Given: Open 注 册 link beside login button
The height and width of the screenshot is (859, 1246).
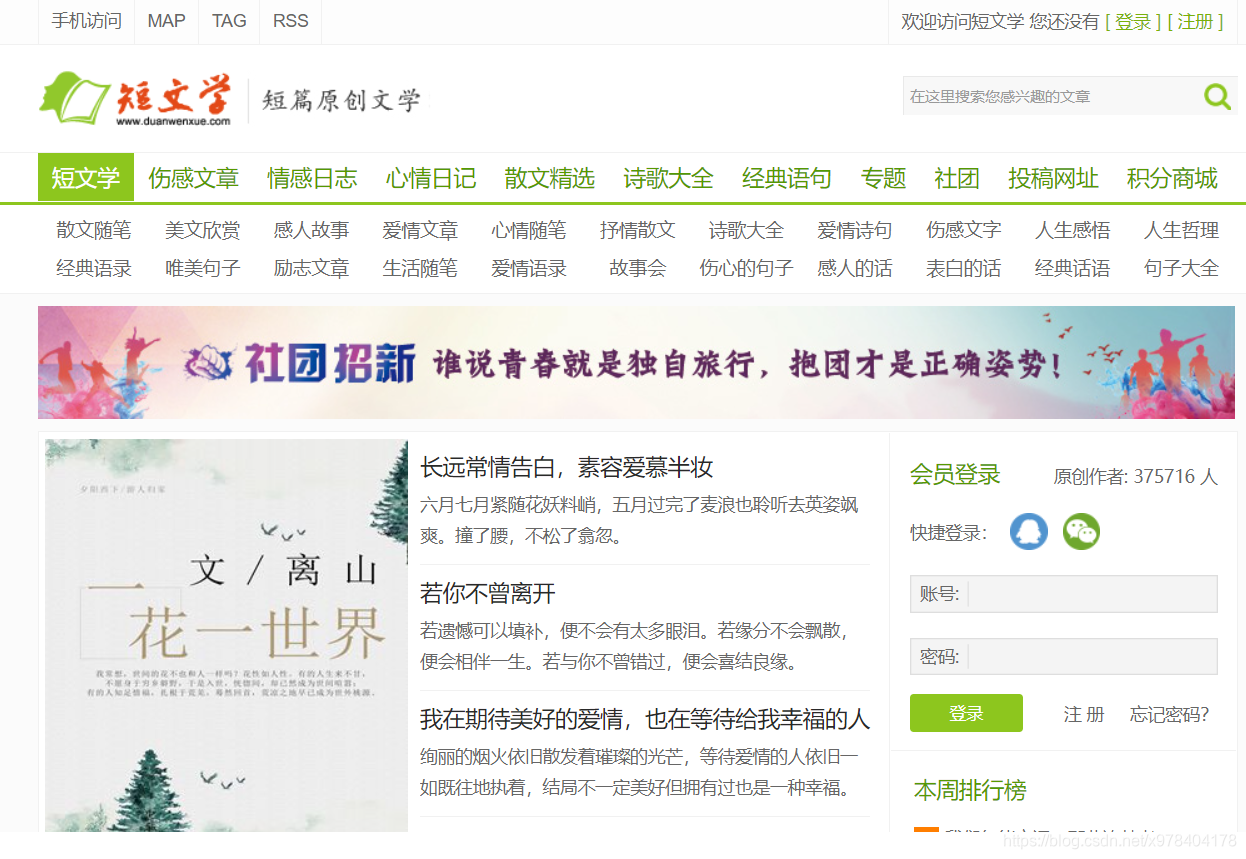Looking at the screenshot, I should (1084, 714).
